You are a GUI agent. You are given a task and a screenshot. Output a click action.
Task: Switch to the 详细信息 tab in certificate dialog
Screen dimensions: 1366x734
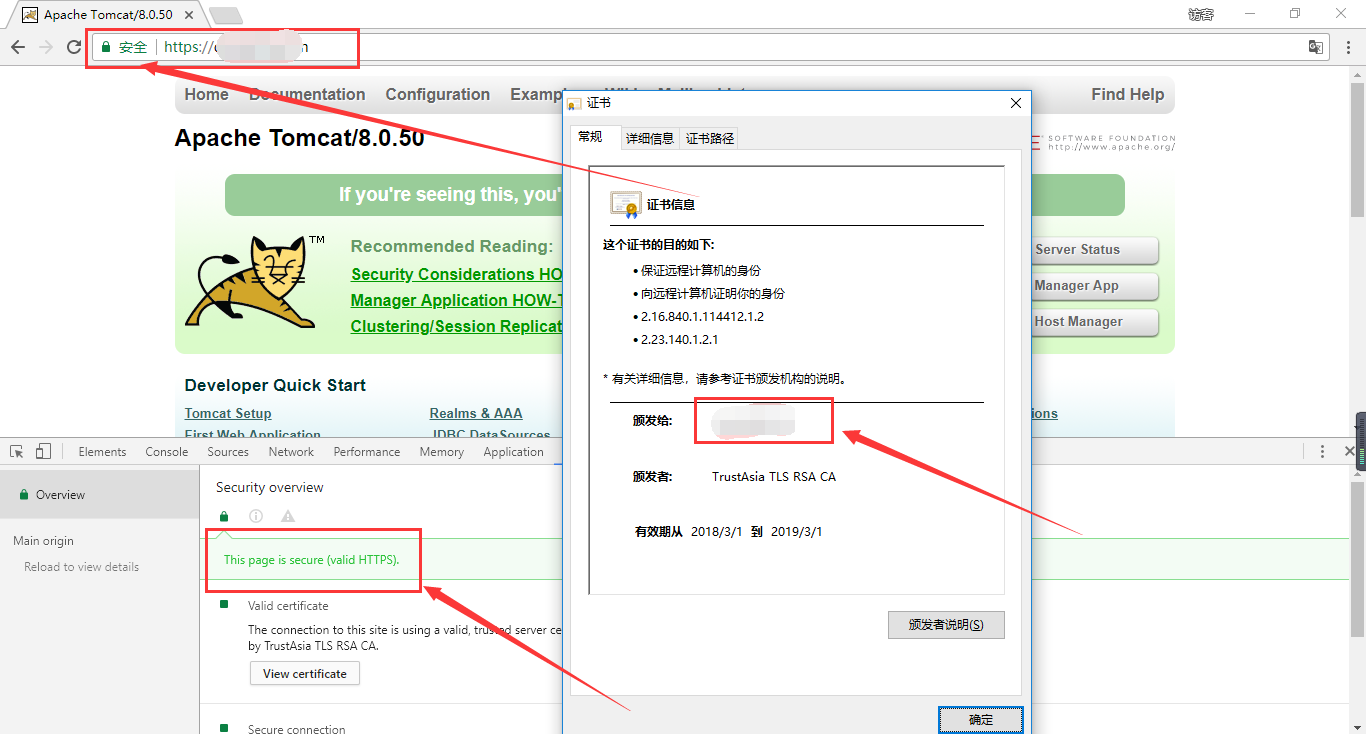click(650, 138)
